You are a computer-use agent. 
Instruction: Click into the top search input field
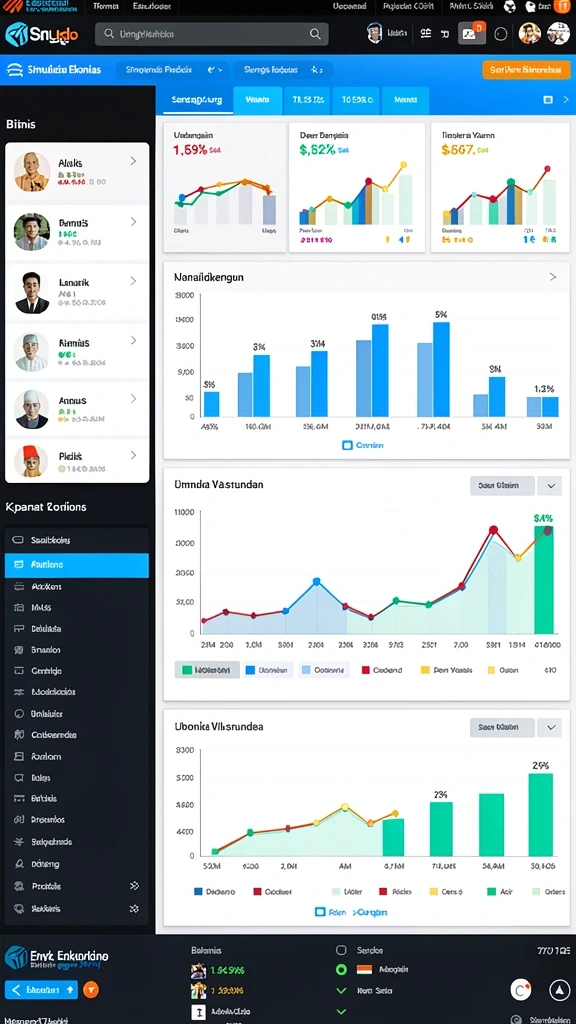point(212,33)
